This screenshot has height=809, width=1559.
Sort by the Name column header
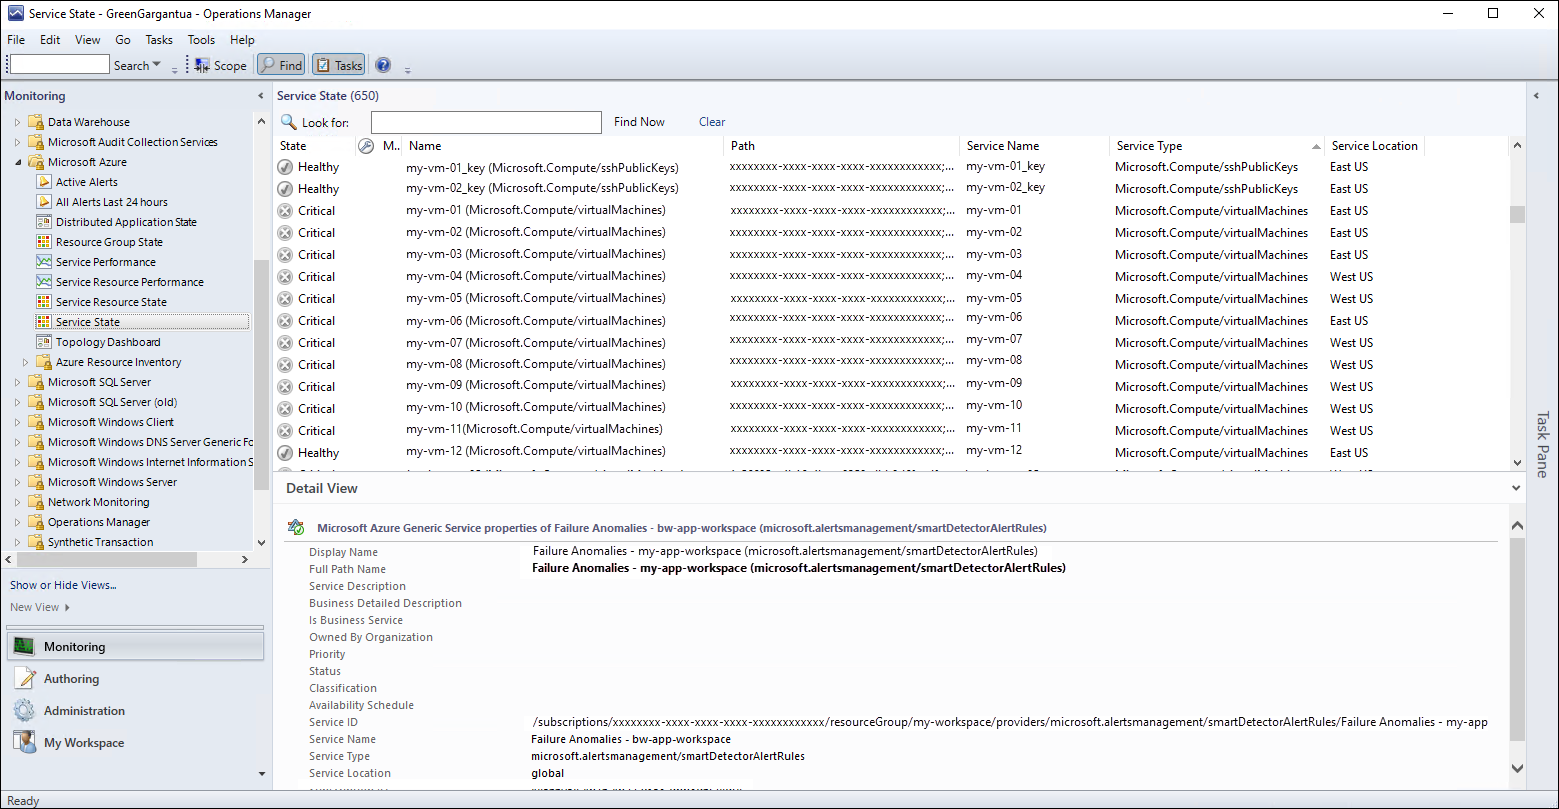(x=564, y=146)
